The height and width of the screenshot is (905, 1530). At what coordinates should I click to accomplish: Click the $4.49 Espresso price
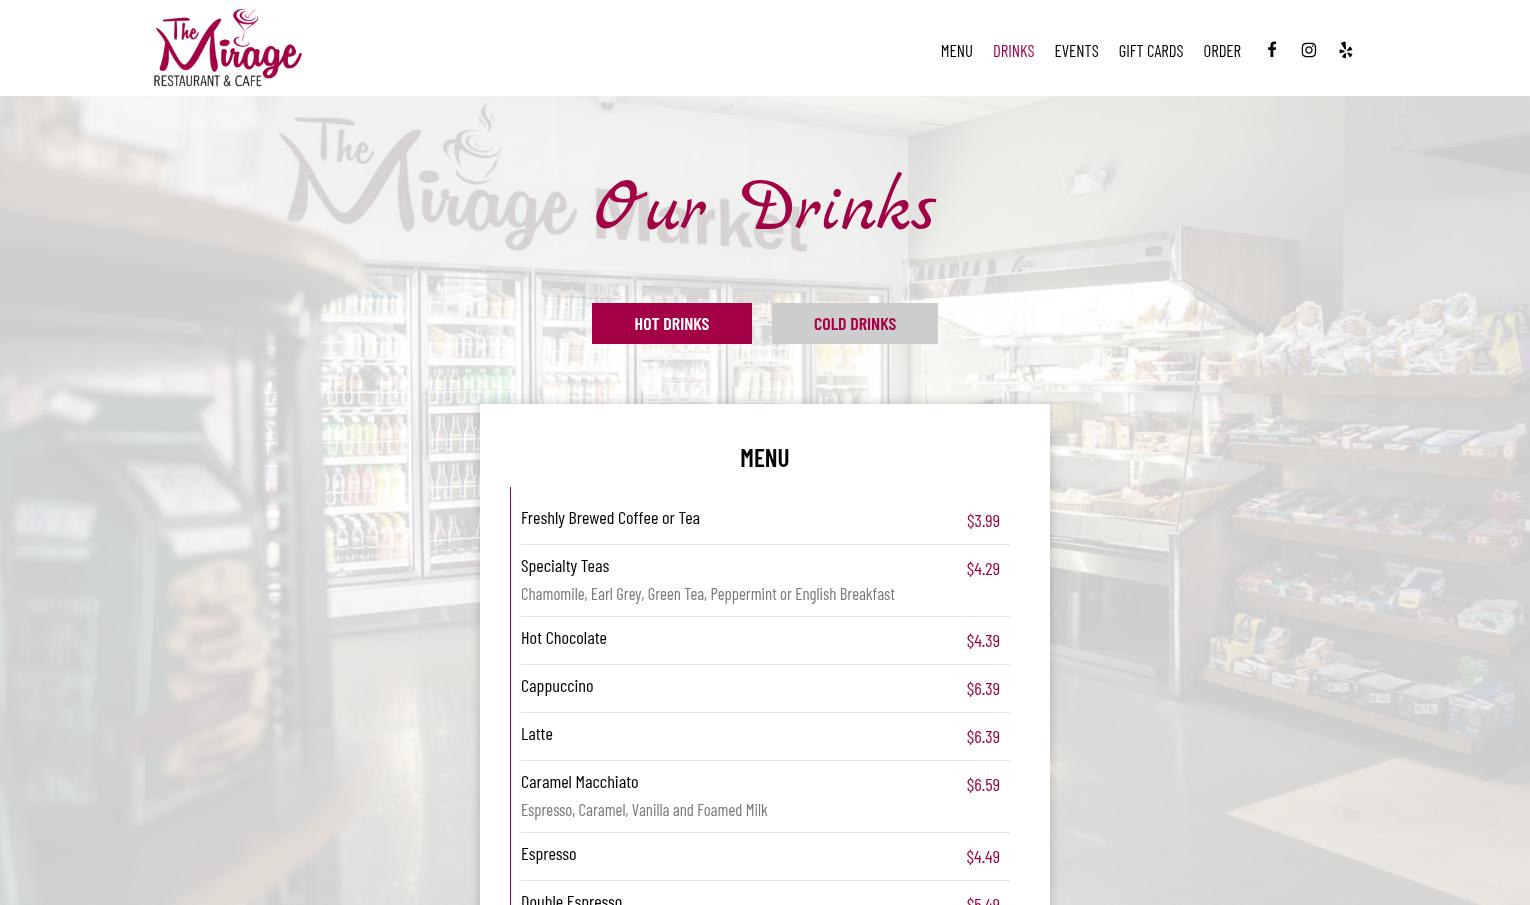coord(982,856)
